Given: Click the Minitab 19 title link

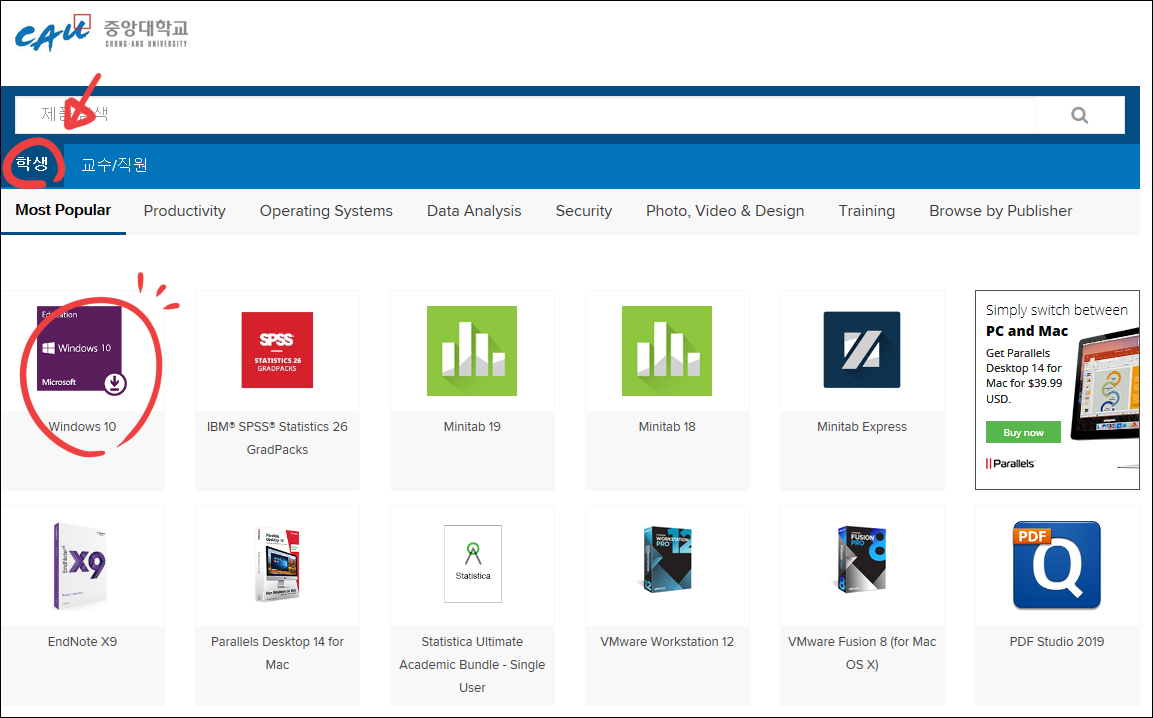Looking at the screenshot, I should pos(472,427).
